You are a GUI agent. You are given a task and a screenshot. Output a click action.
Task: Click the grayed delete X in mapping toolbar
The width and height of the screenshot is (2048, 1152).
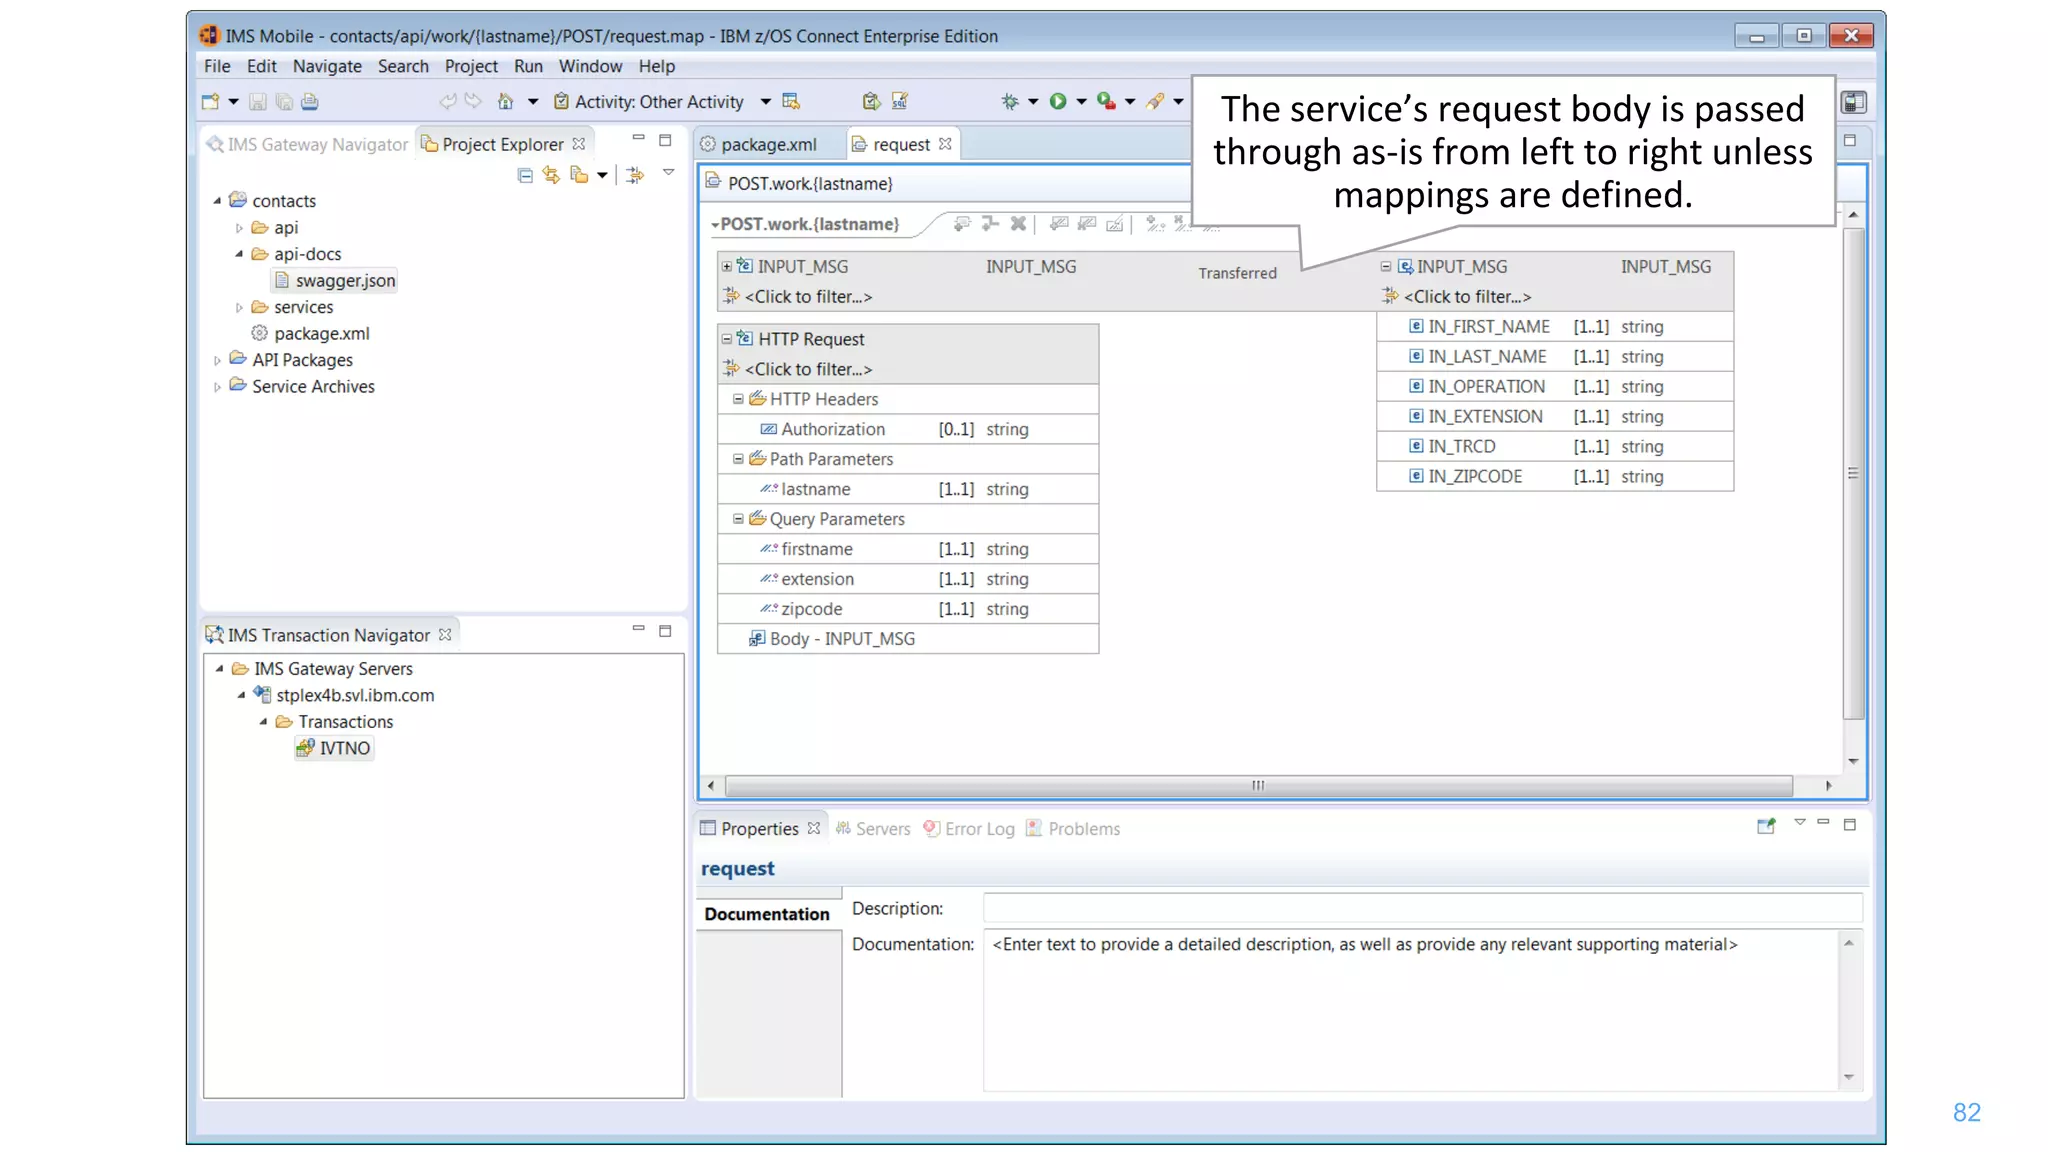coord(1018,223)
